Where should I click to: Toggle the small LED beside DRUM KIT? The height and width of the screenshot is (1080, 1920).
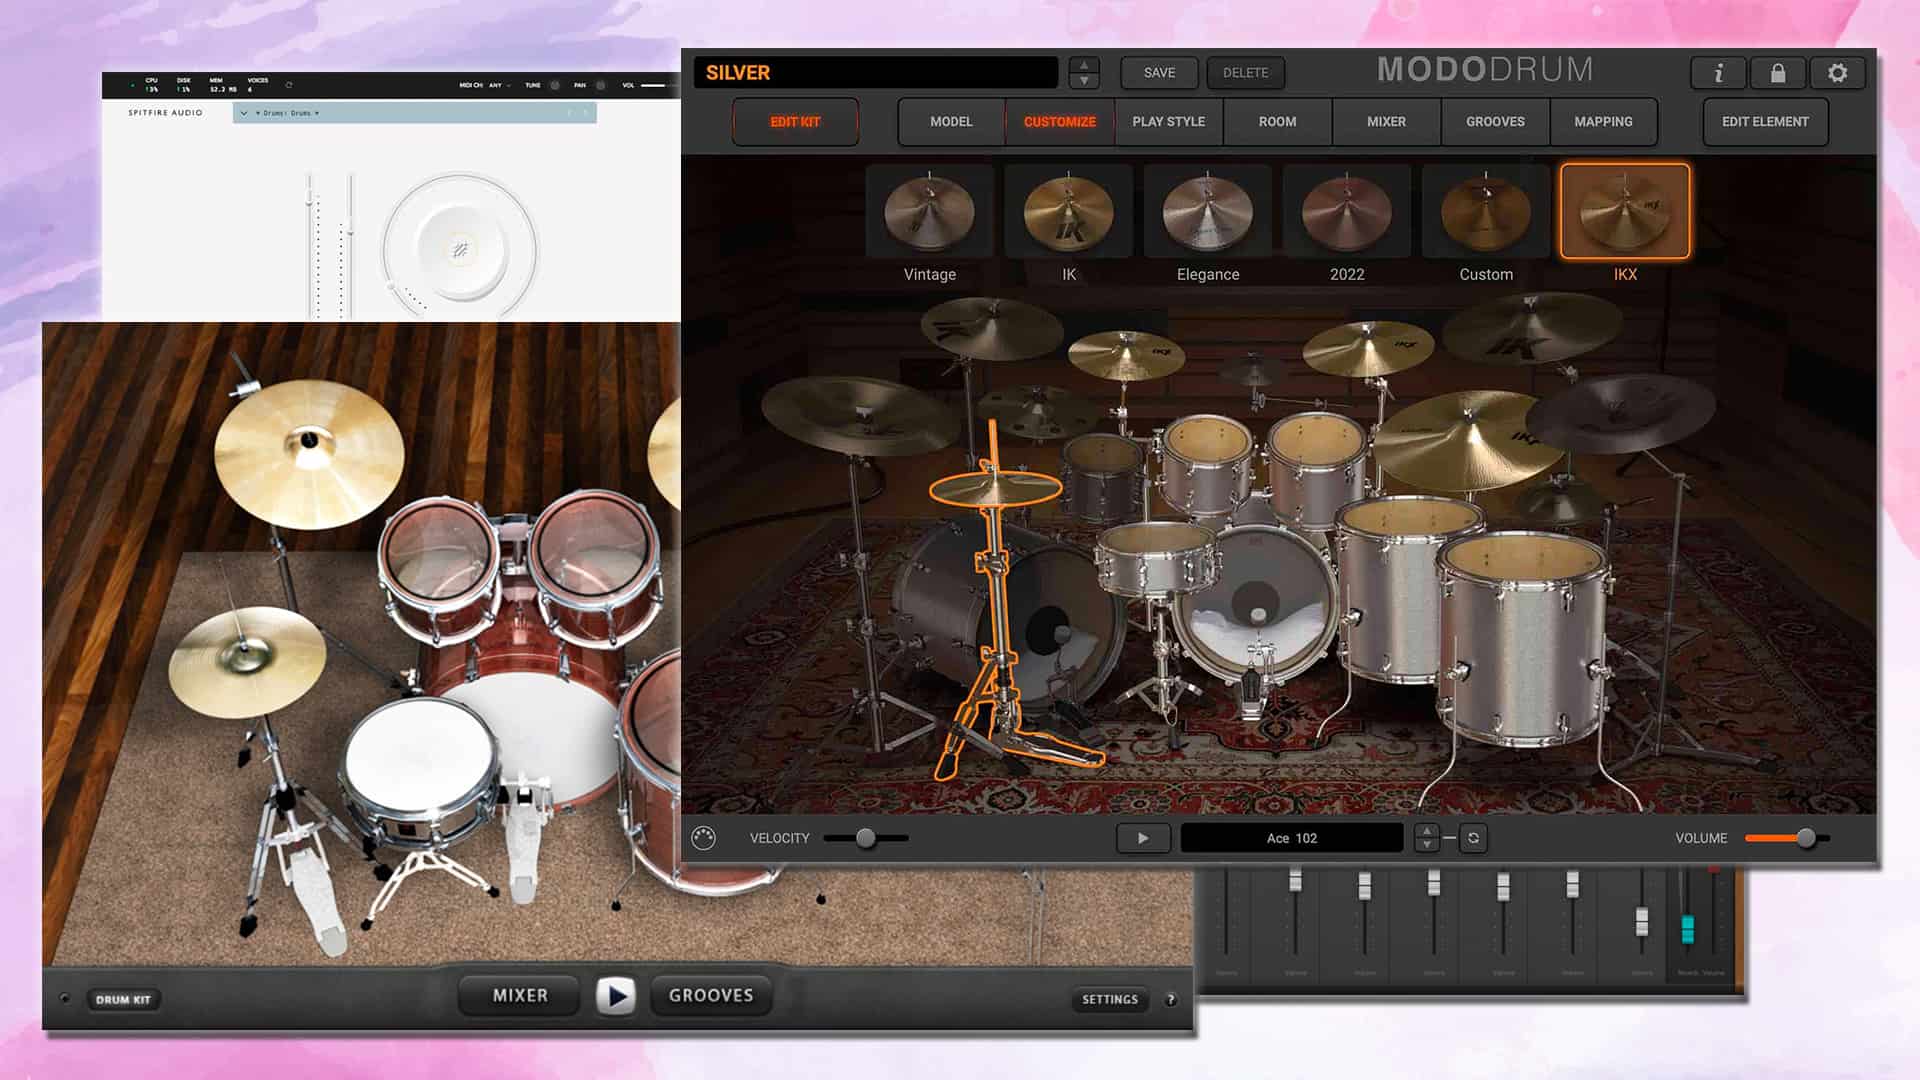tap(65, 998)
